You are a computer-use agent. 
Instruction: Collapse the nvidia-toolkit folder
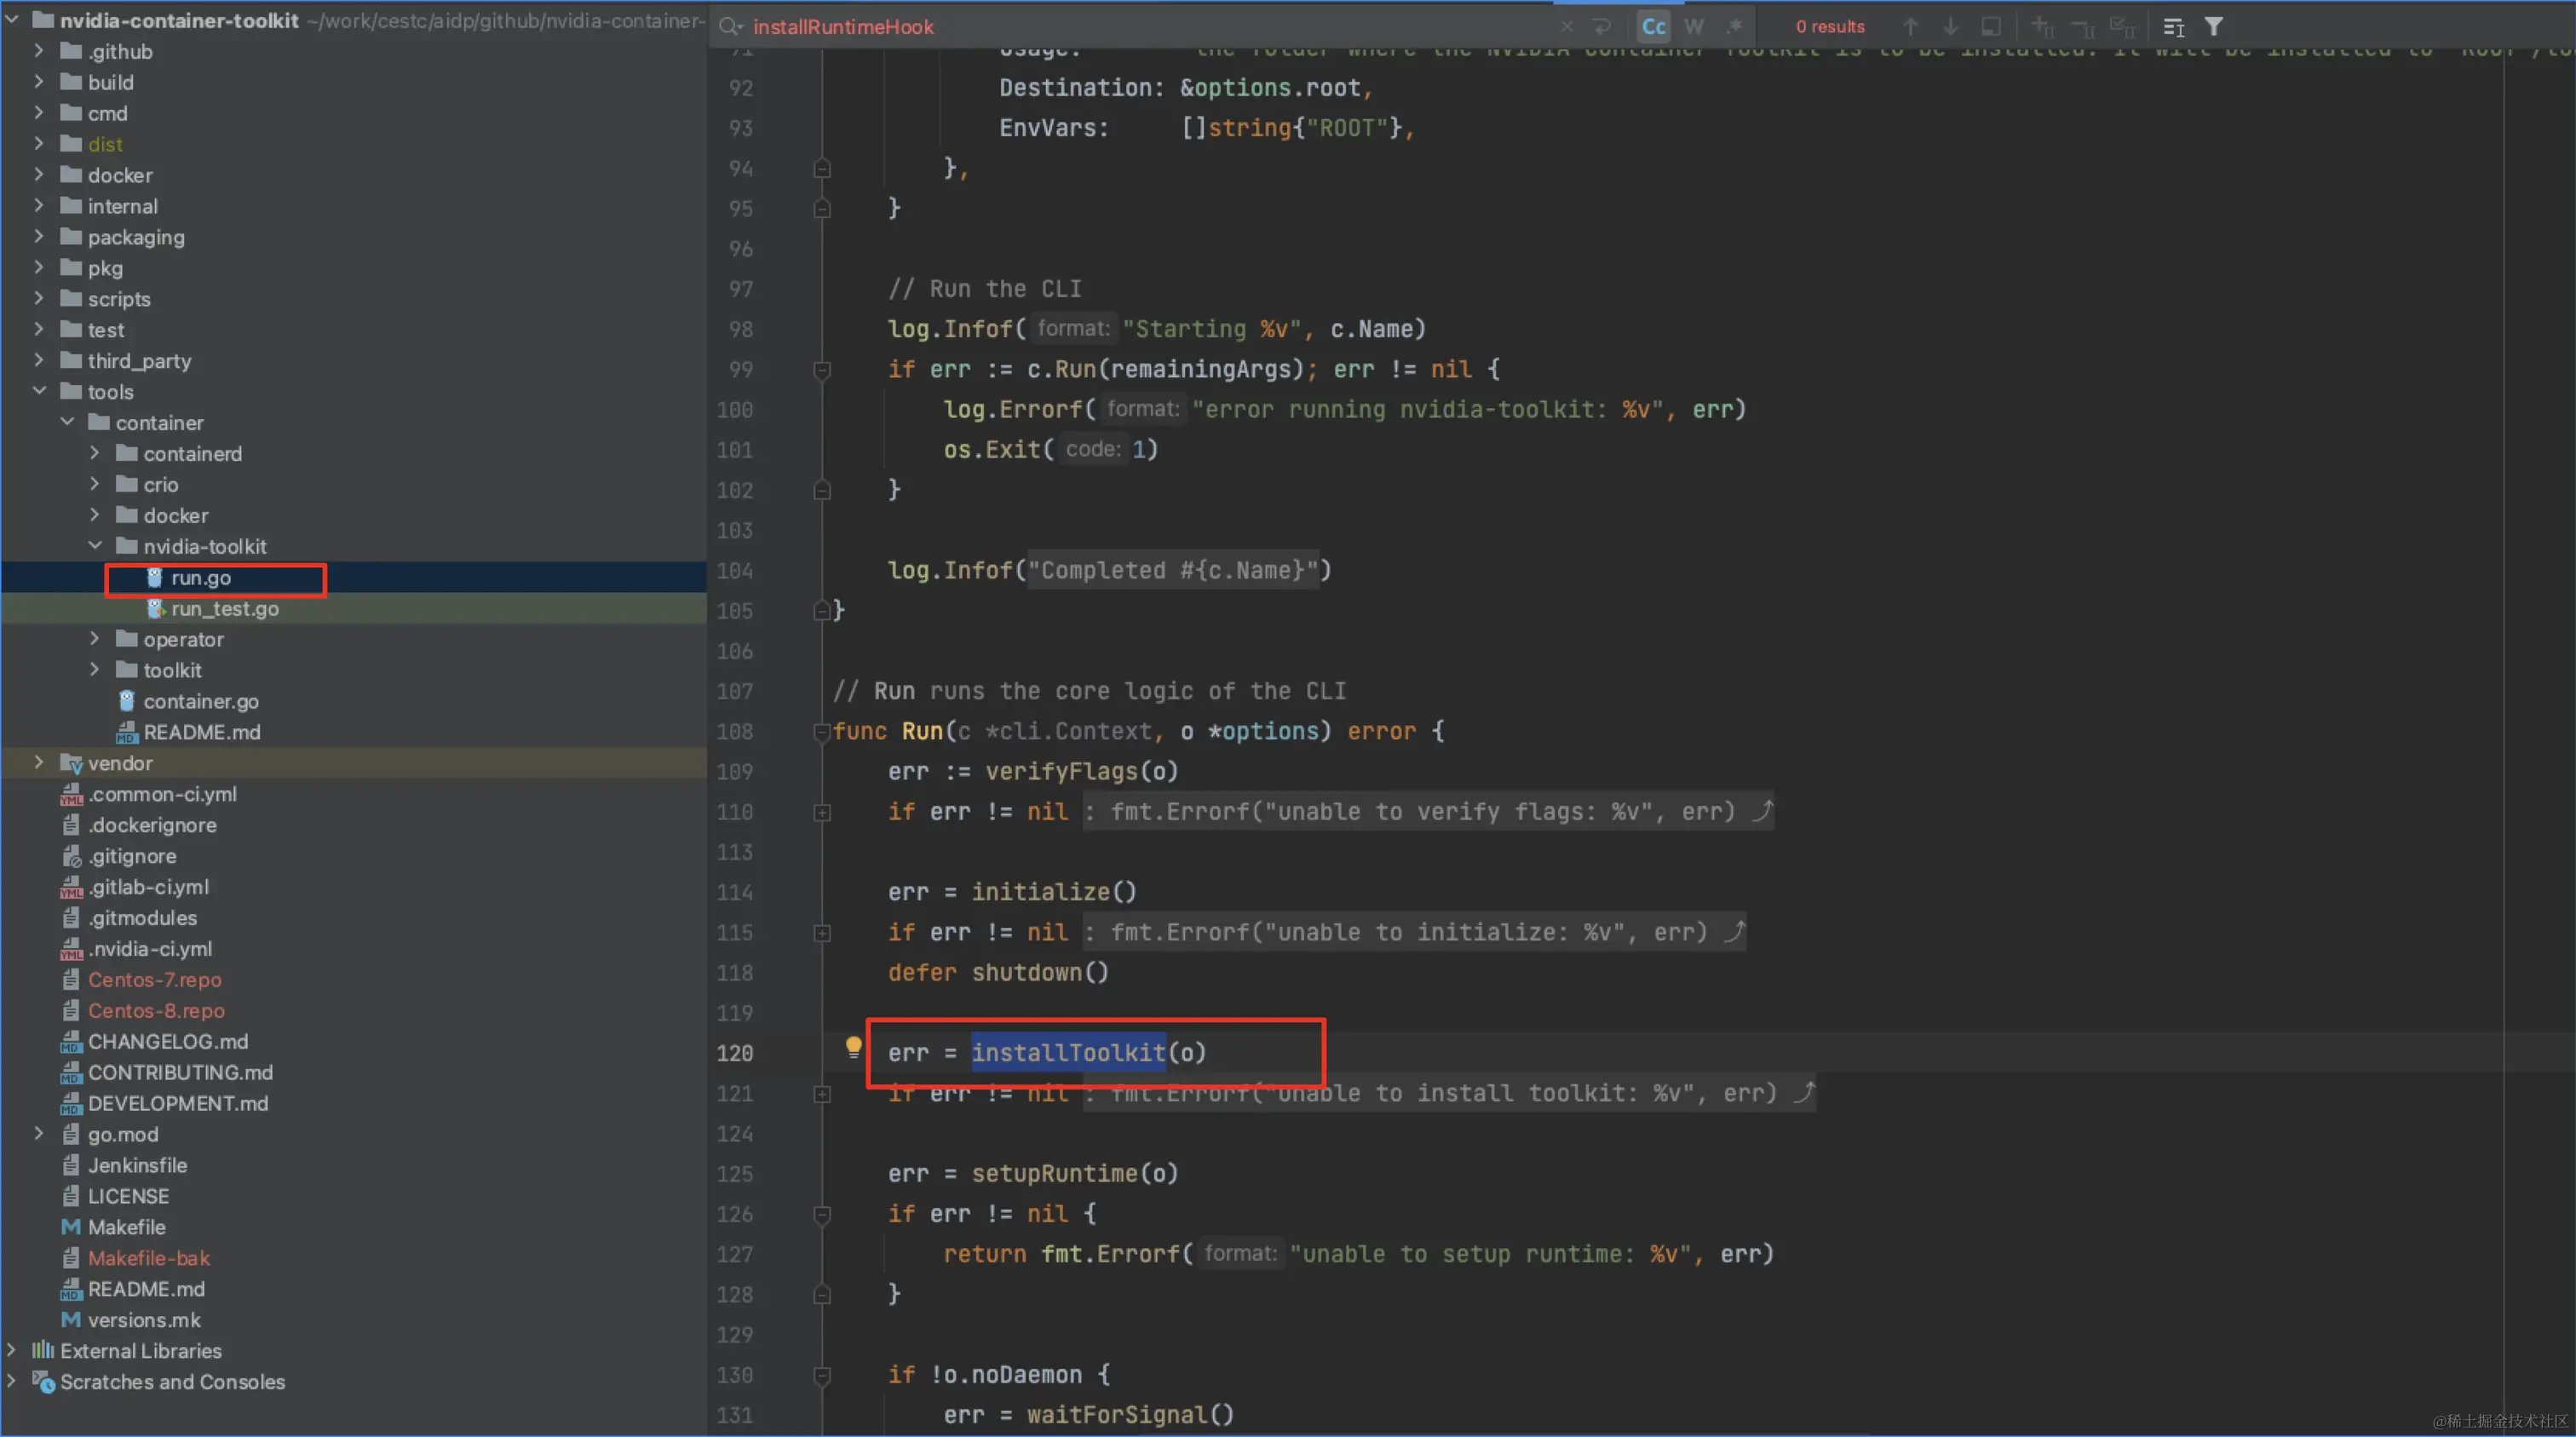pos(95,546)
